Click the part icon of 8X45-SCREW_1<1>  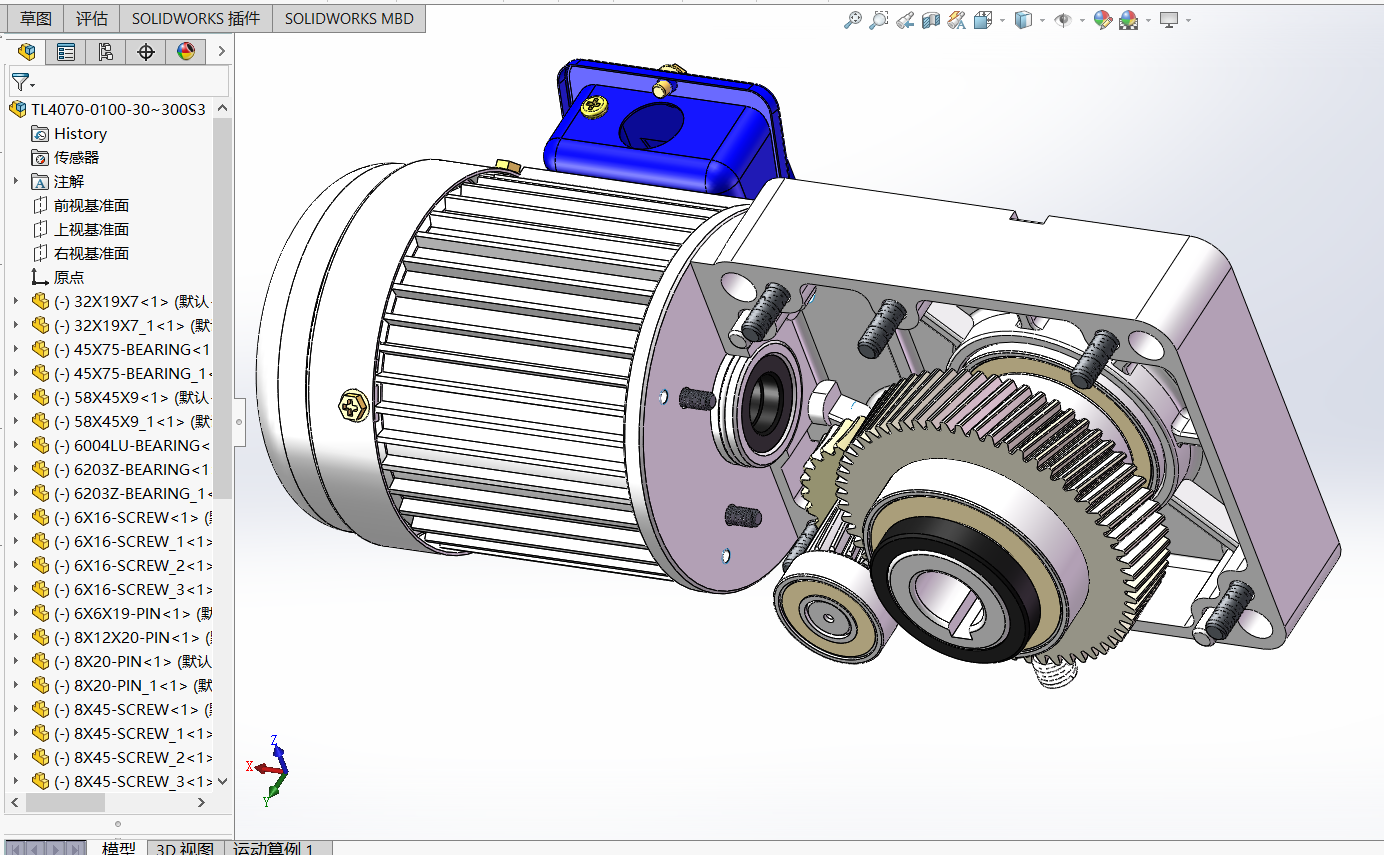pos(40,733)
